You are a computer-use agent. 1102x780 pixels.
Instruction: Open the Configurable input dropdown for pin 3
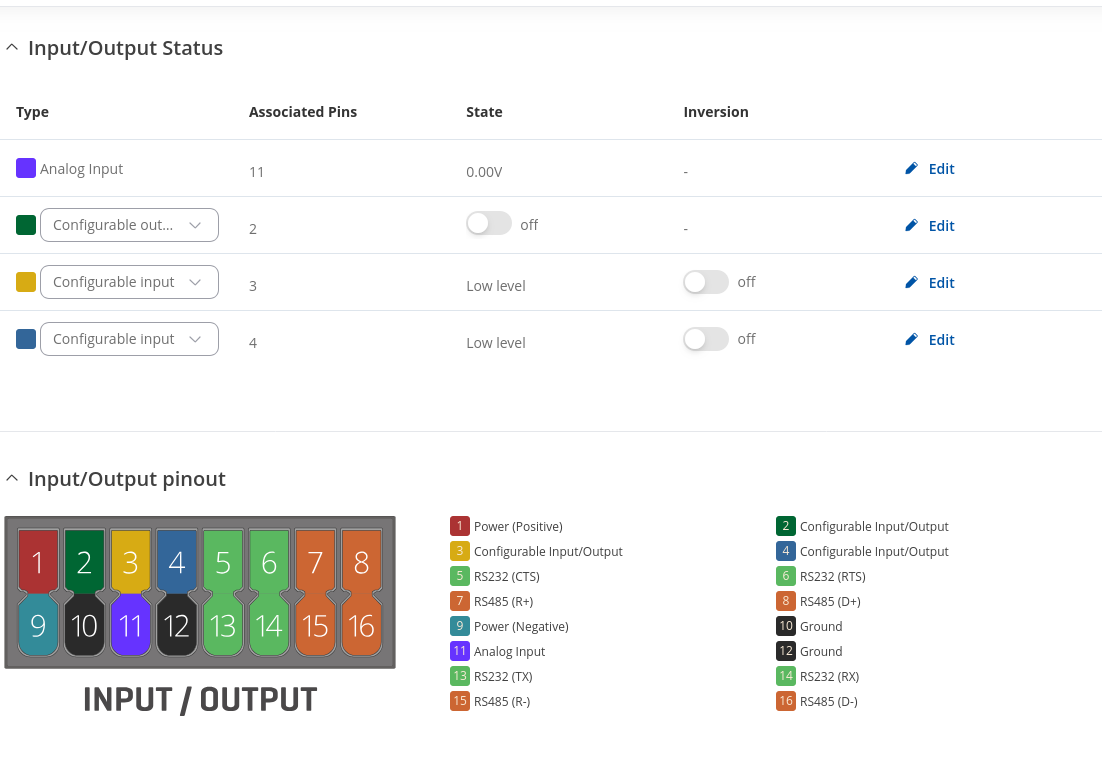click(x=129, y=283)
